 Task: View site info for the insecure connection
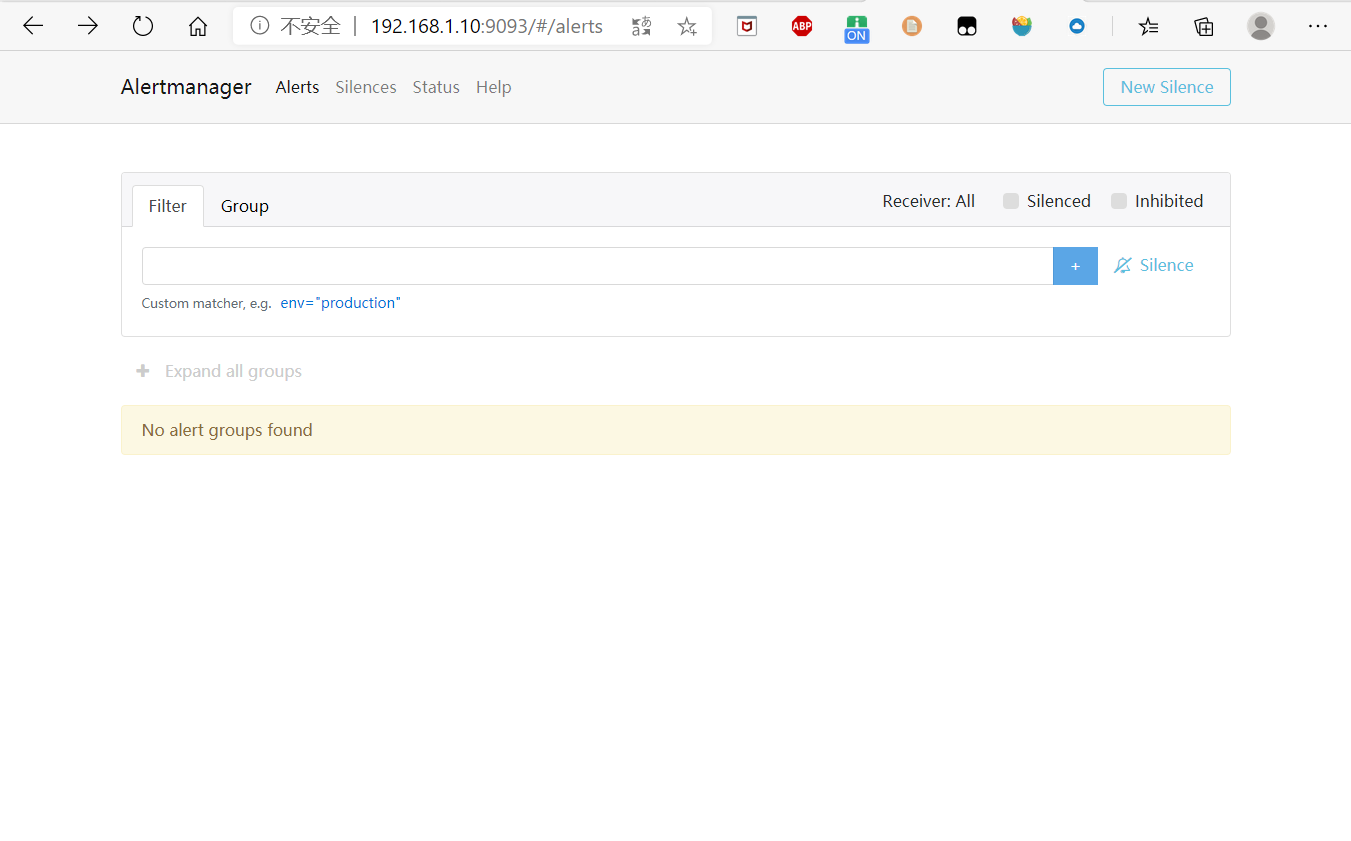(260, 26)
